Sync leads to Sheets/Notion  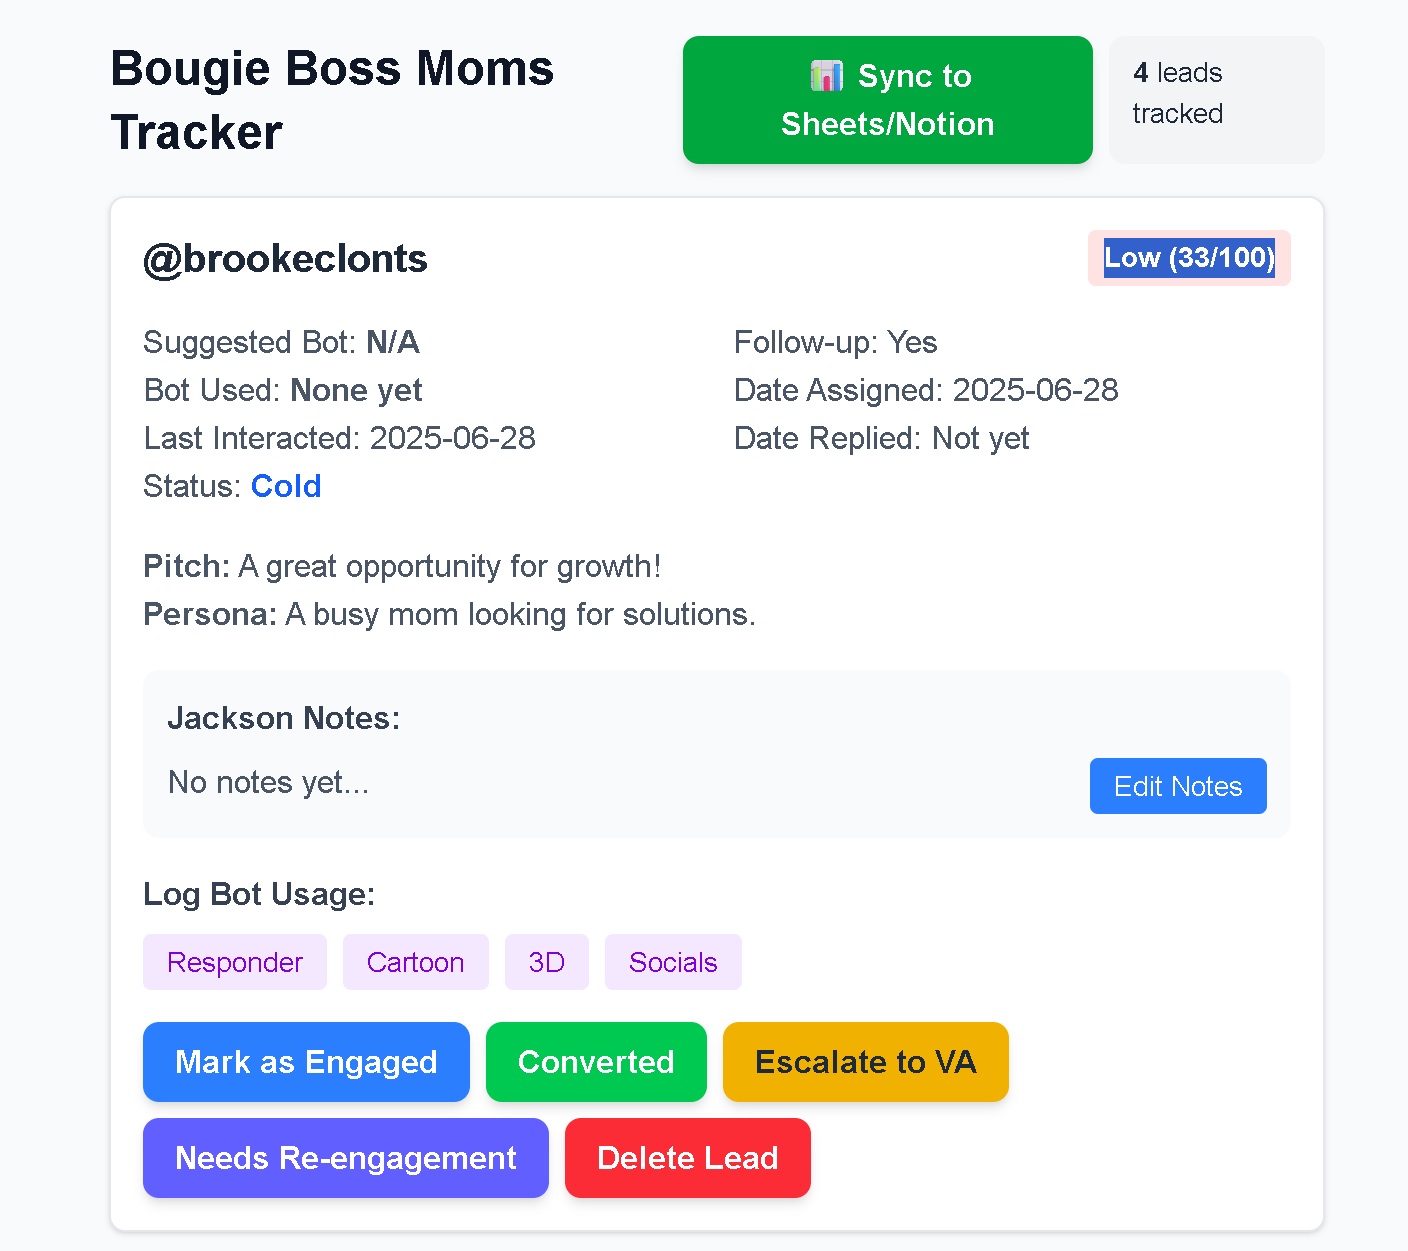887,100
